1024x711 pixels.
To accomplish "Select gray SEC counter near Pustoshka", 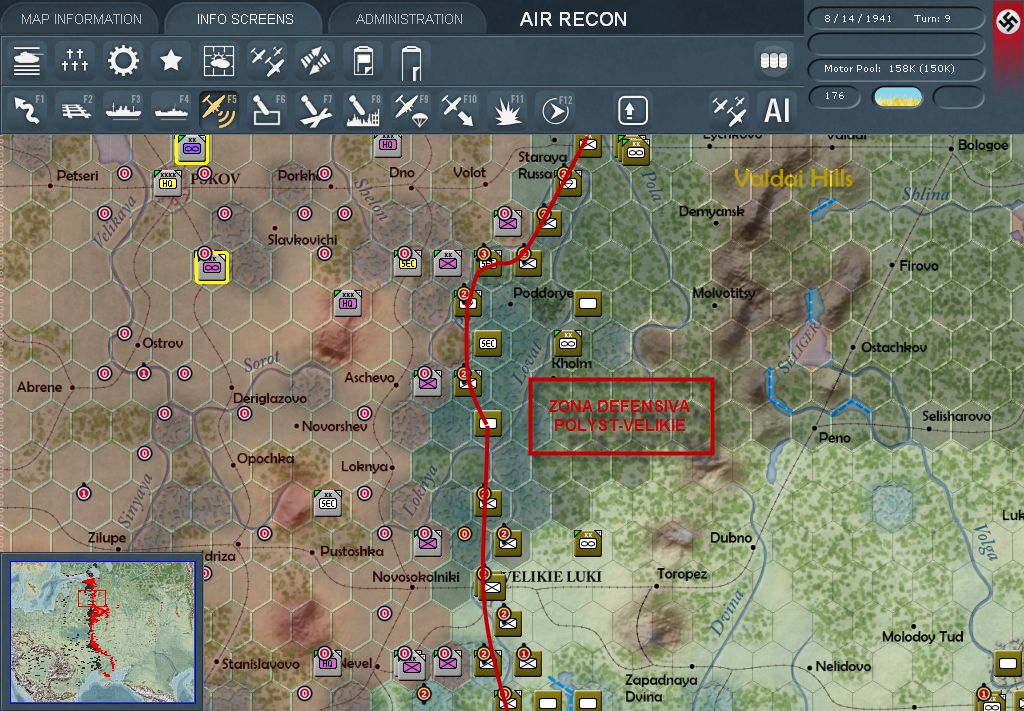I will point(328,503).
